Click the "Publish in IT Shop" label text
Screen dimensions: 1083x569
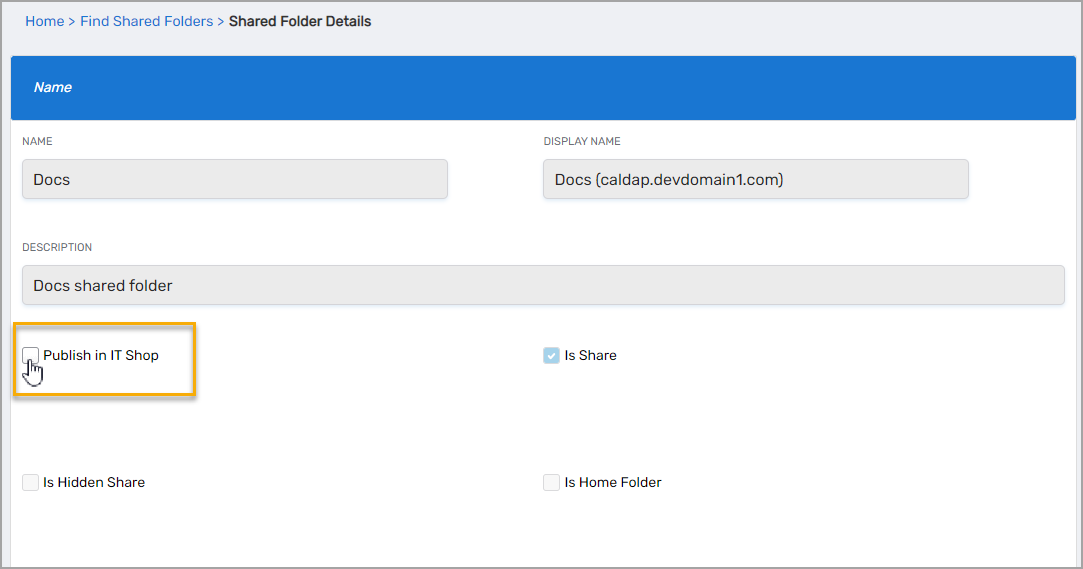(101, 355)
